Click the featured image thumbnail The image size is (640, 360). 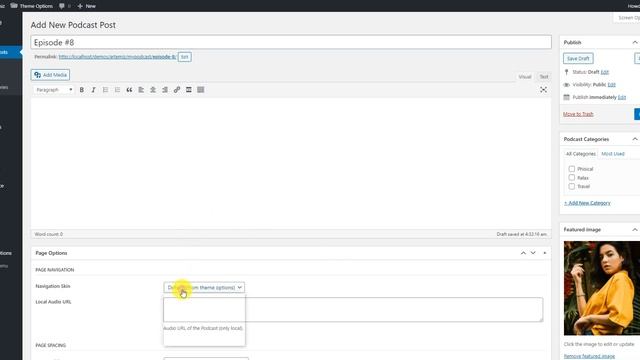[602, 288]
